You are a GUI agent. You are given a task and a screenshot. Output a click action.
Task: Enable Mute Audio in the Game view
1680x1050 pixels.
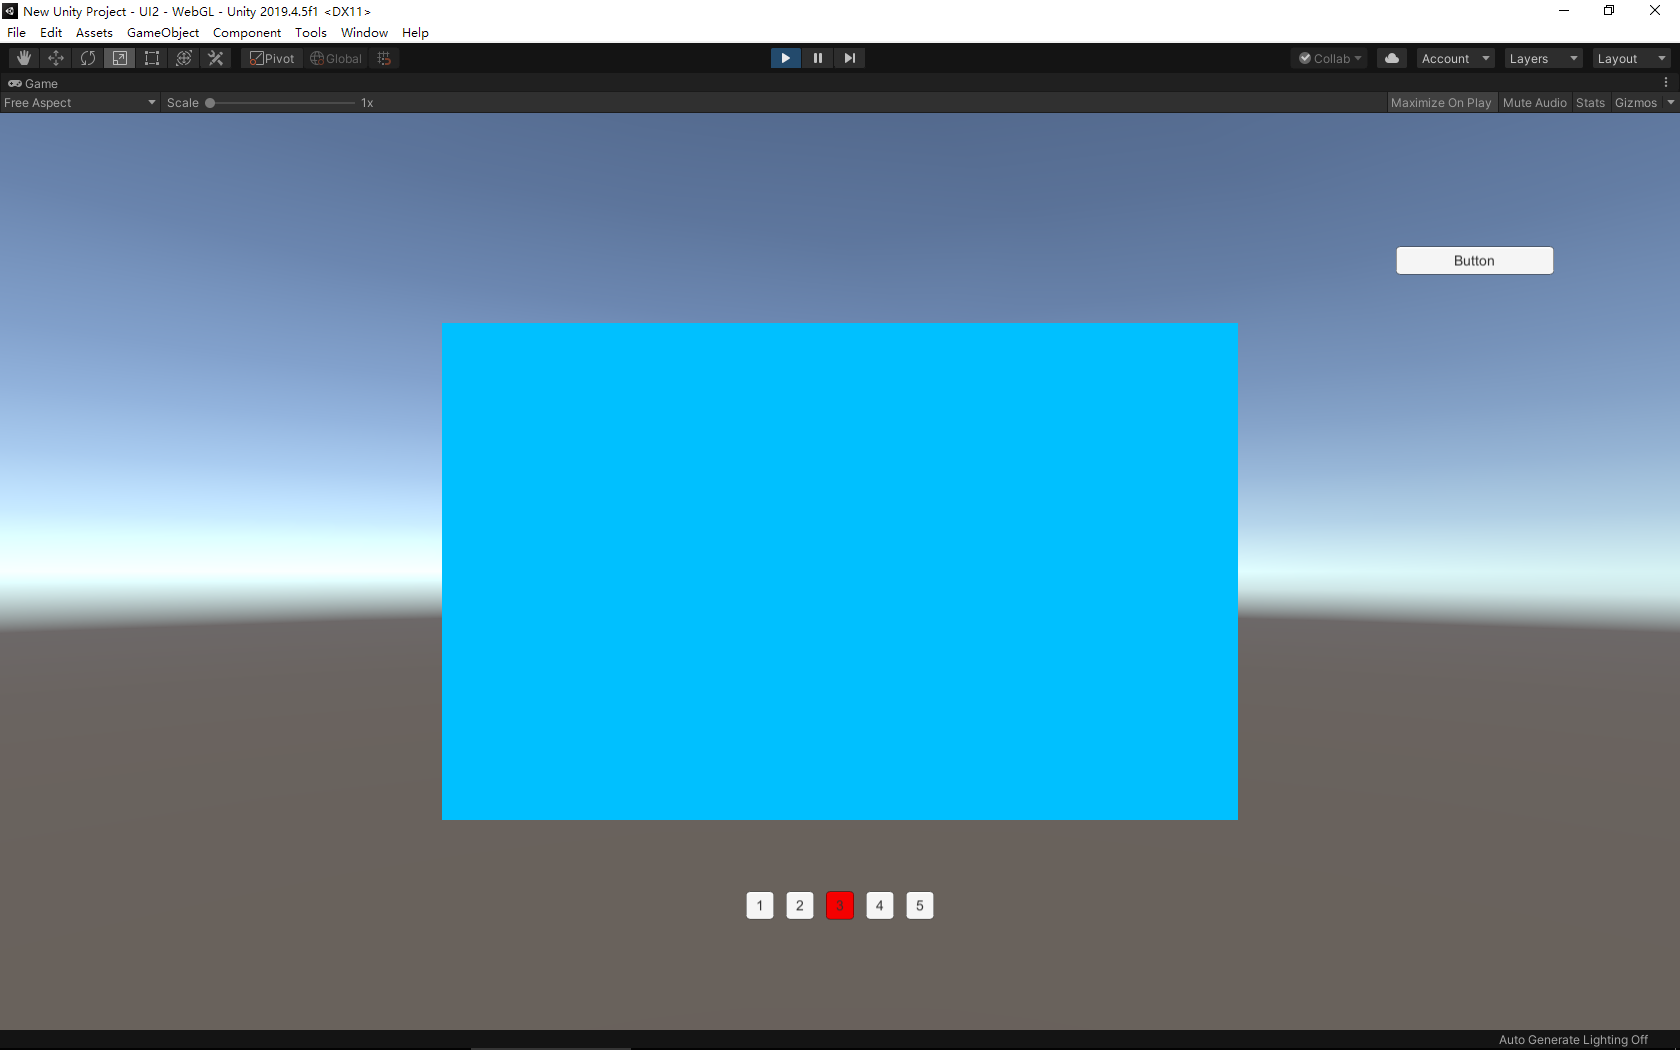click(x=1534, y=102)
